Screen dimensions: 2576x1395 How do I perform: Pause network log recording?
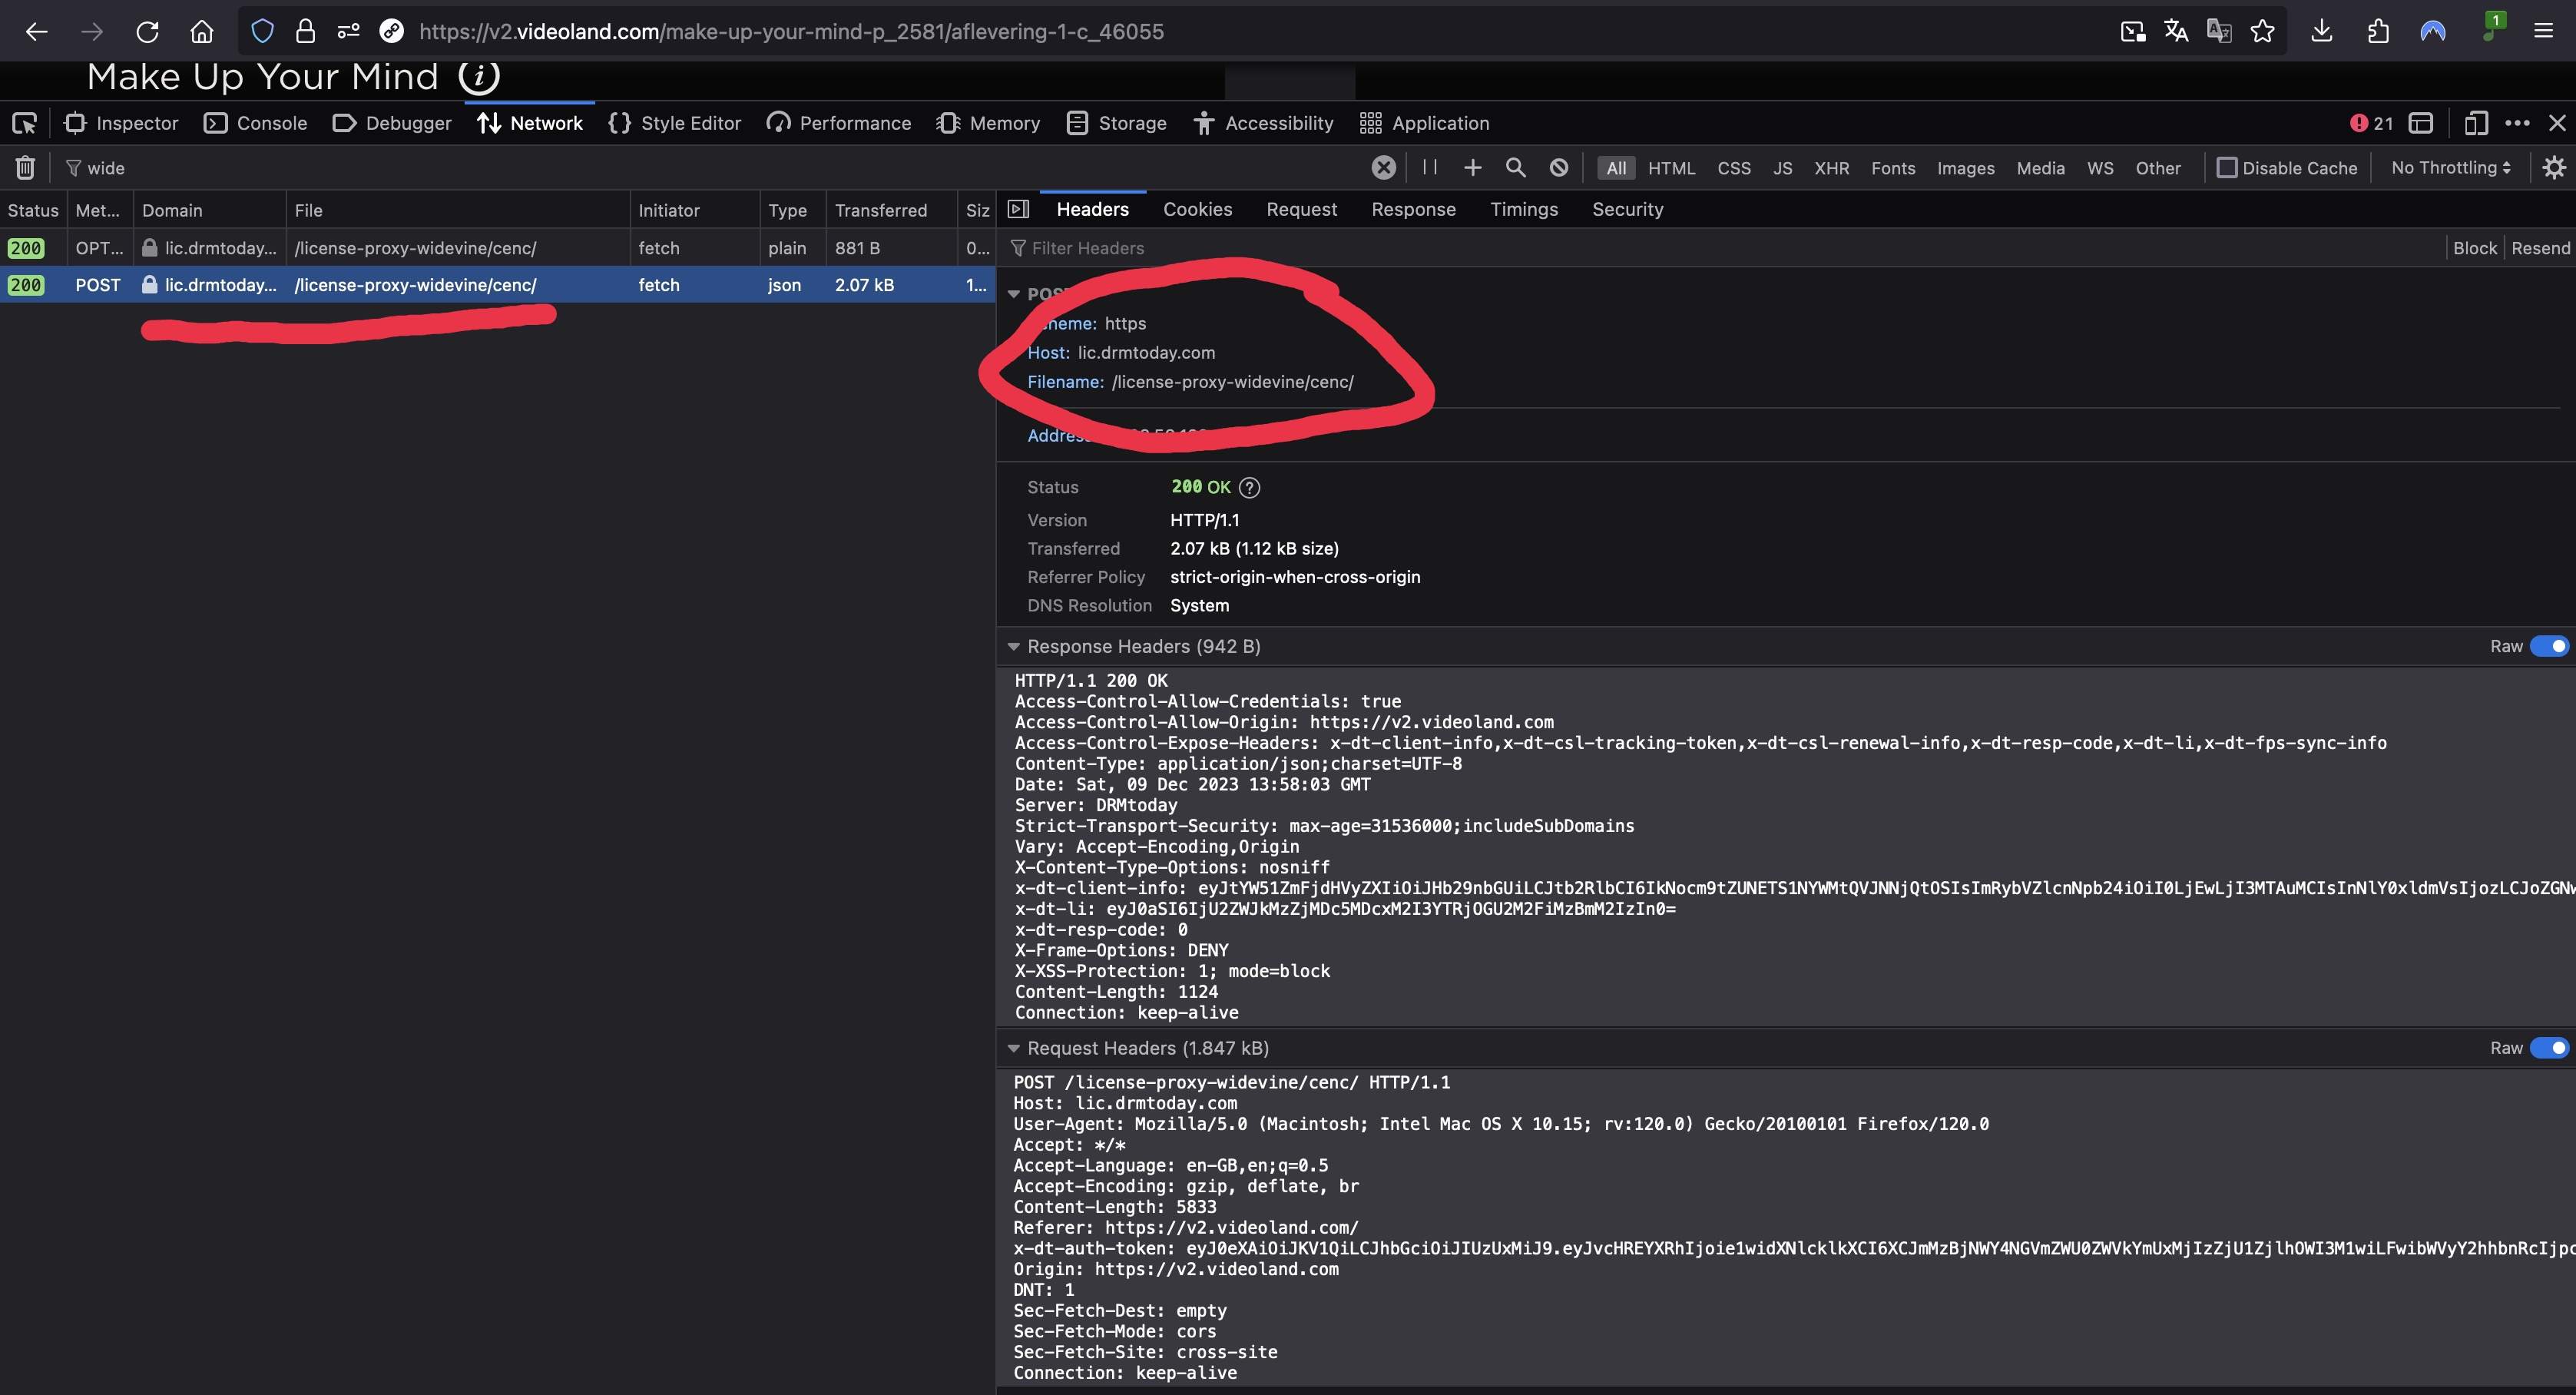[1430, 168]
